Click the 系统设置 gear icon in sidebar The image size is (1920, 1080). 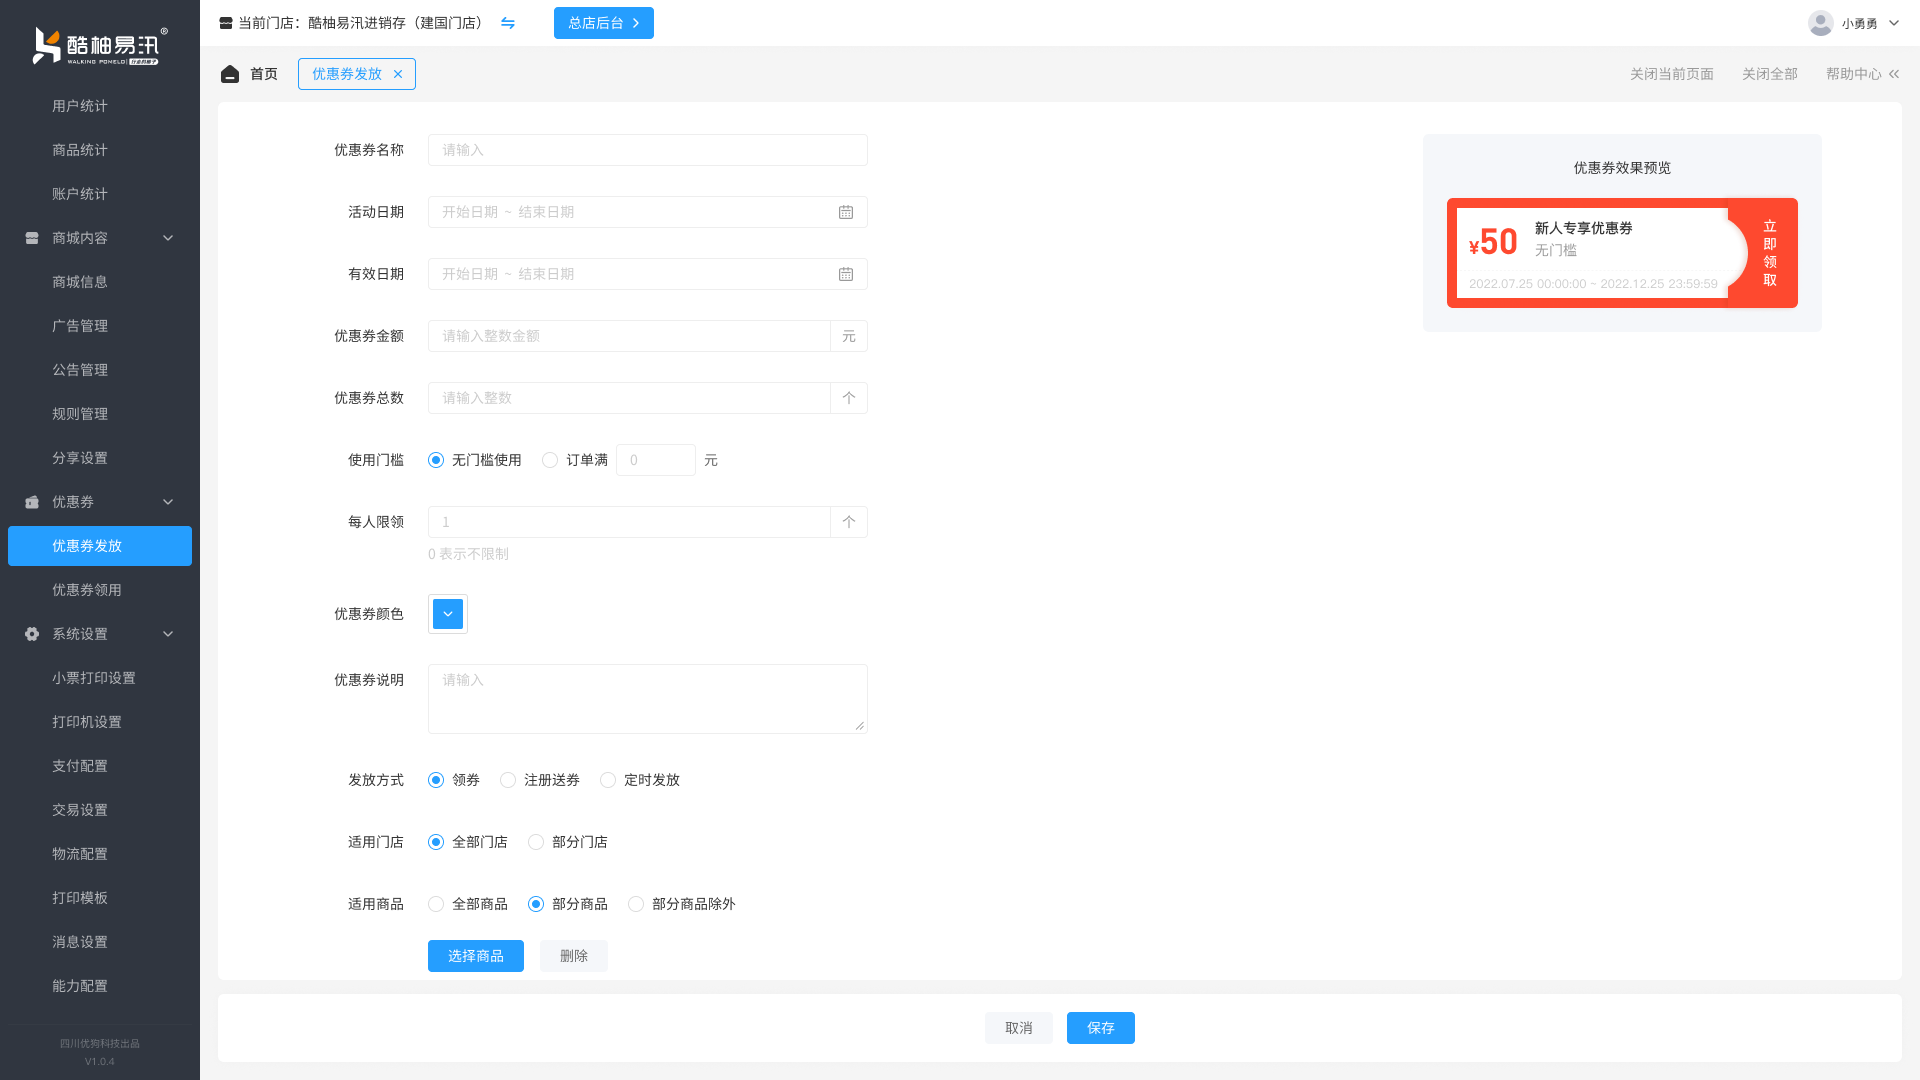32,634
